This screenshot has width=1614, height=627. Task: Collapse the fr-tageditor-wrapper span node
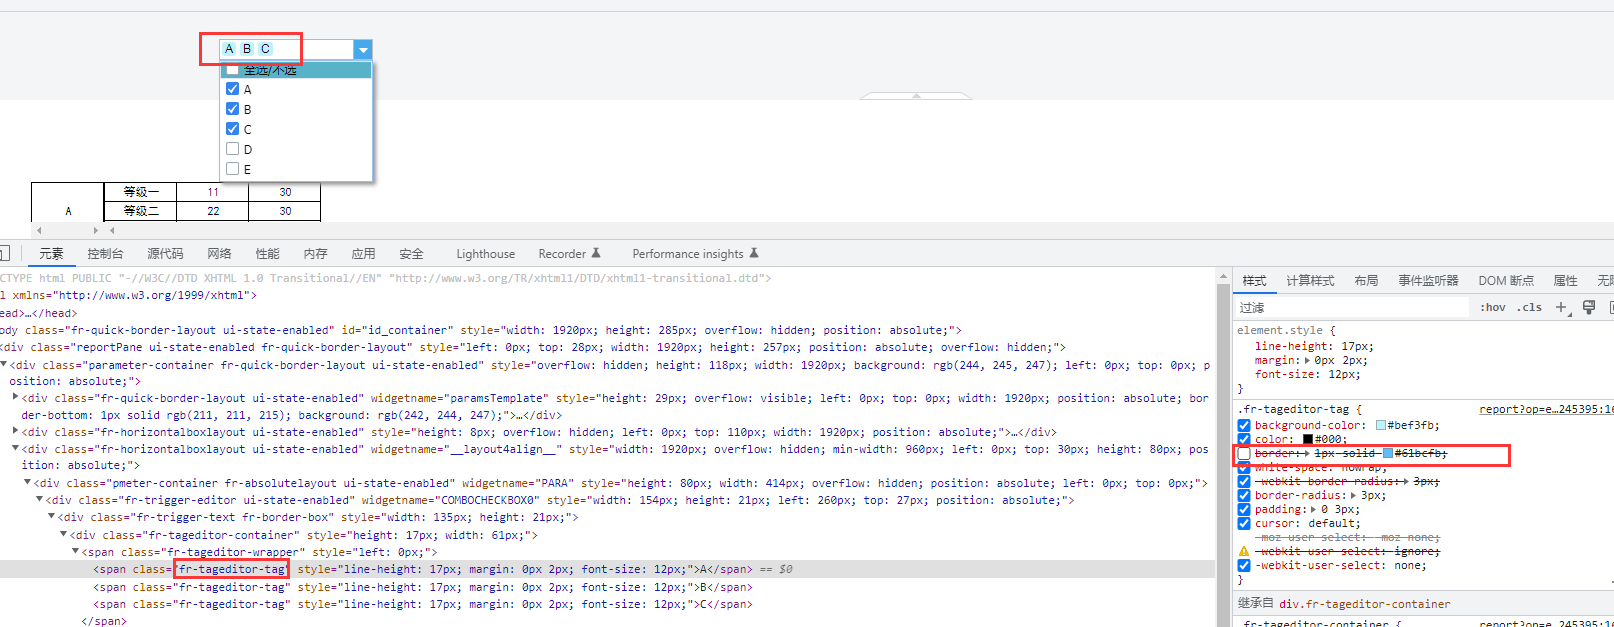click(75, 552)
